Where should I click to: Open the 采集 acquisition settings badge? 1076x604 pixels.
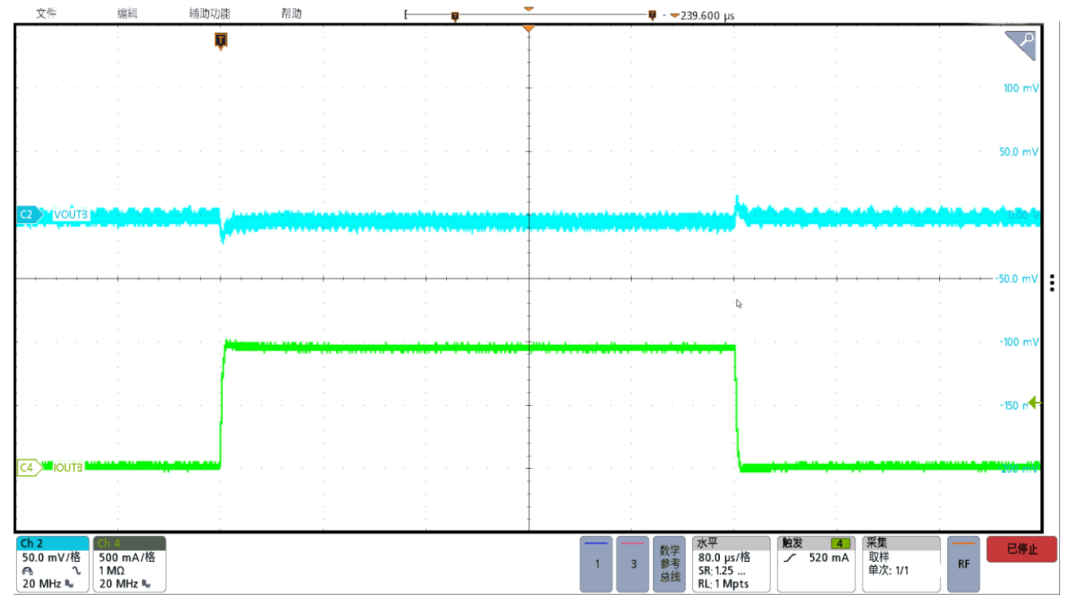901,564
